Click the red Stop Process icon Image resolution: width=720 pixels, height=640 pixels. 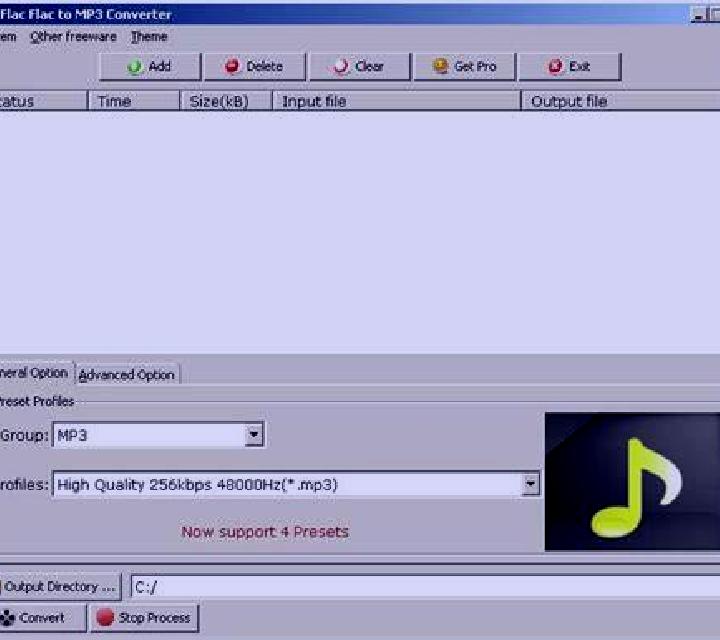(105, 618)
